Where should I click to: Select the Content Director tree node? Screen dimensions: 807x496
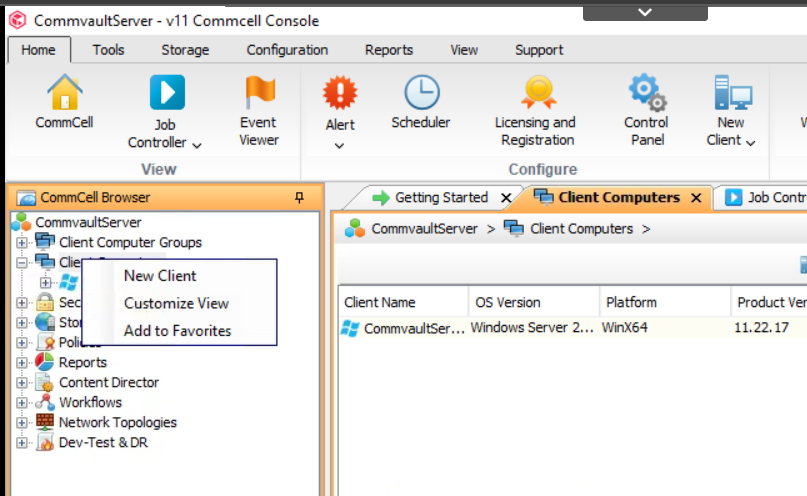(109, 382)
